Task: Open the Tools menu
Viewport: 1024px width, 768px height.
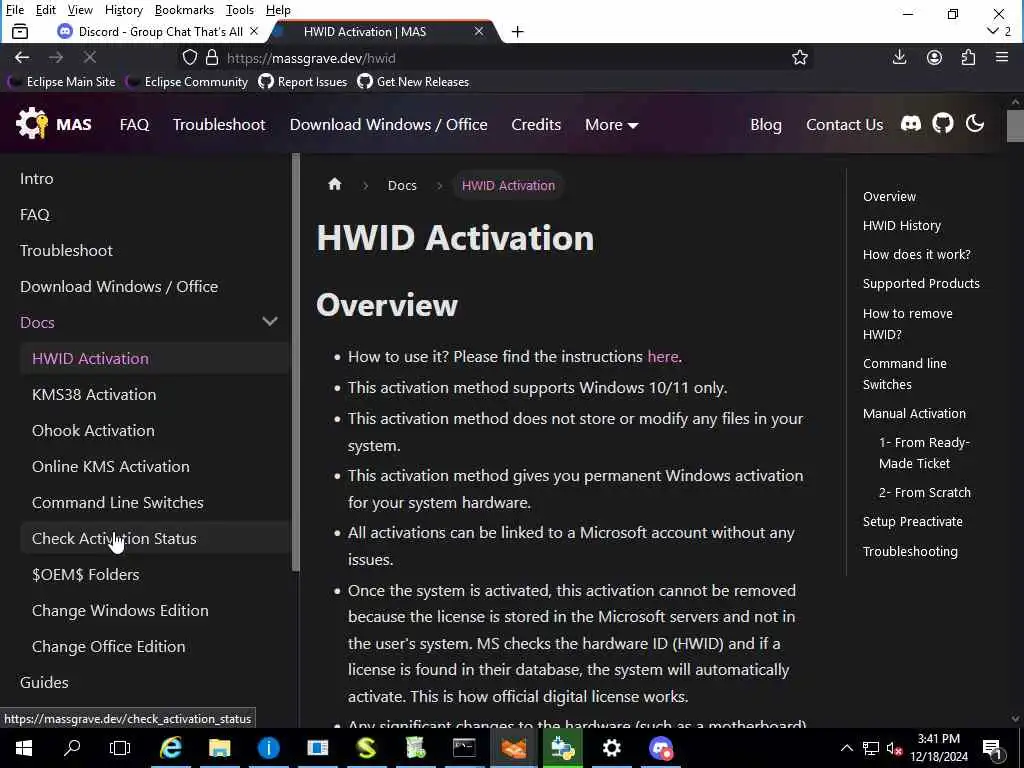Action: click(240, 10)
